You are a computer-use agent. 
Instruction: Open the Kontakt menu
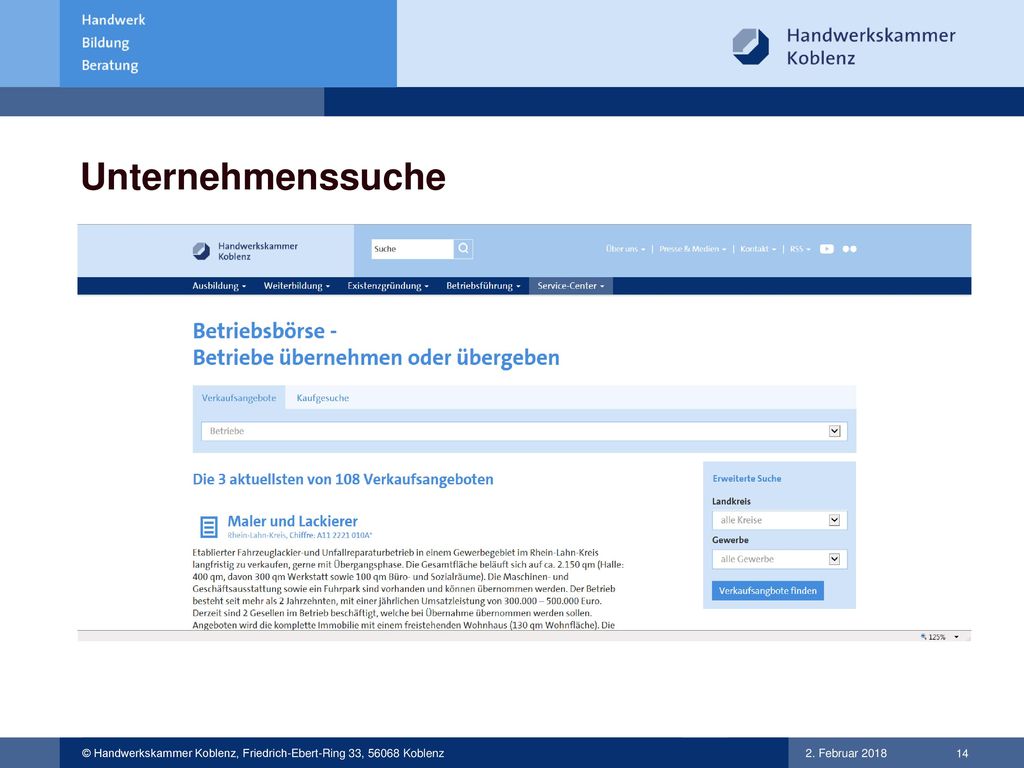tap(758, 249)
